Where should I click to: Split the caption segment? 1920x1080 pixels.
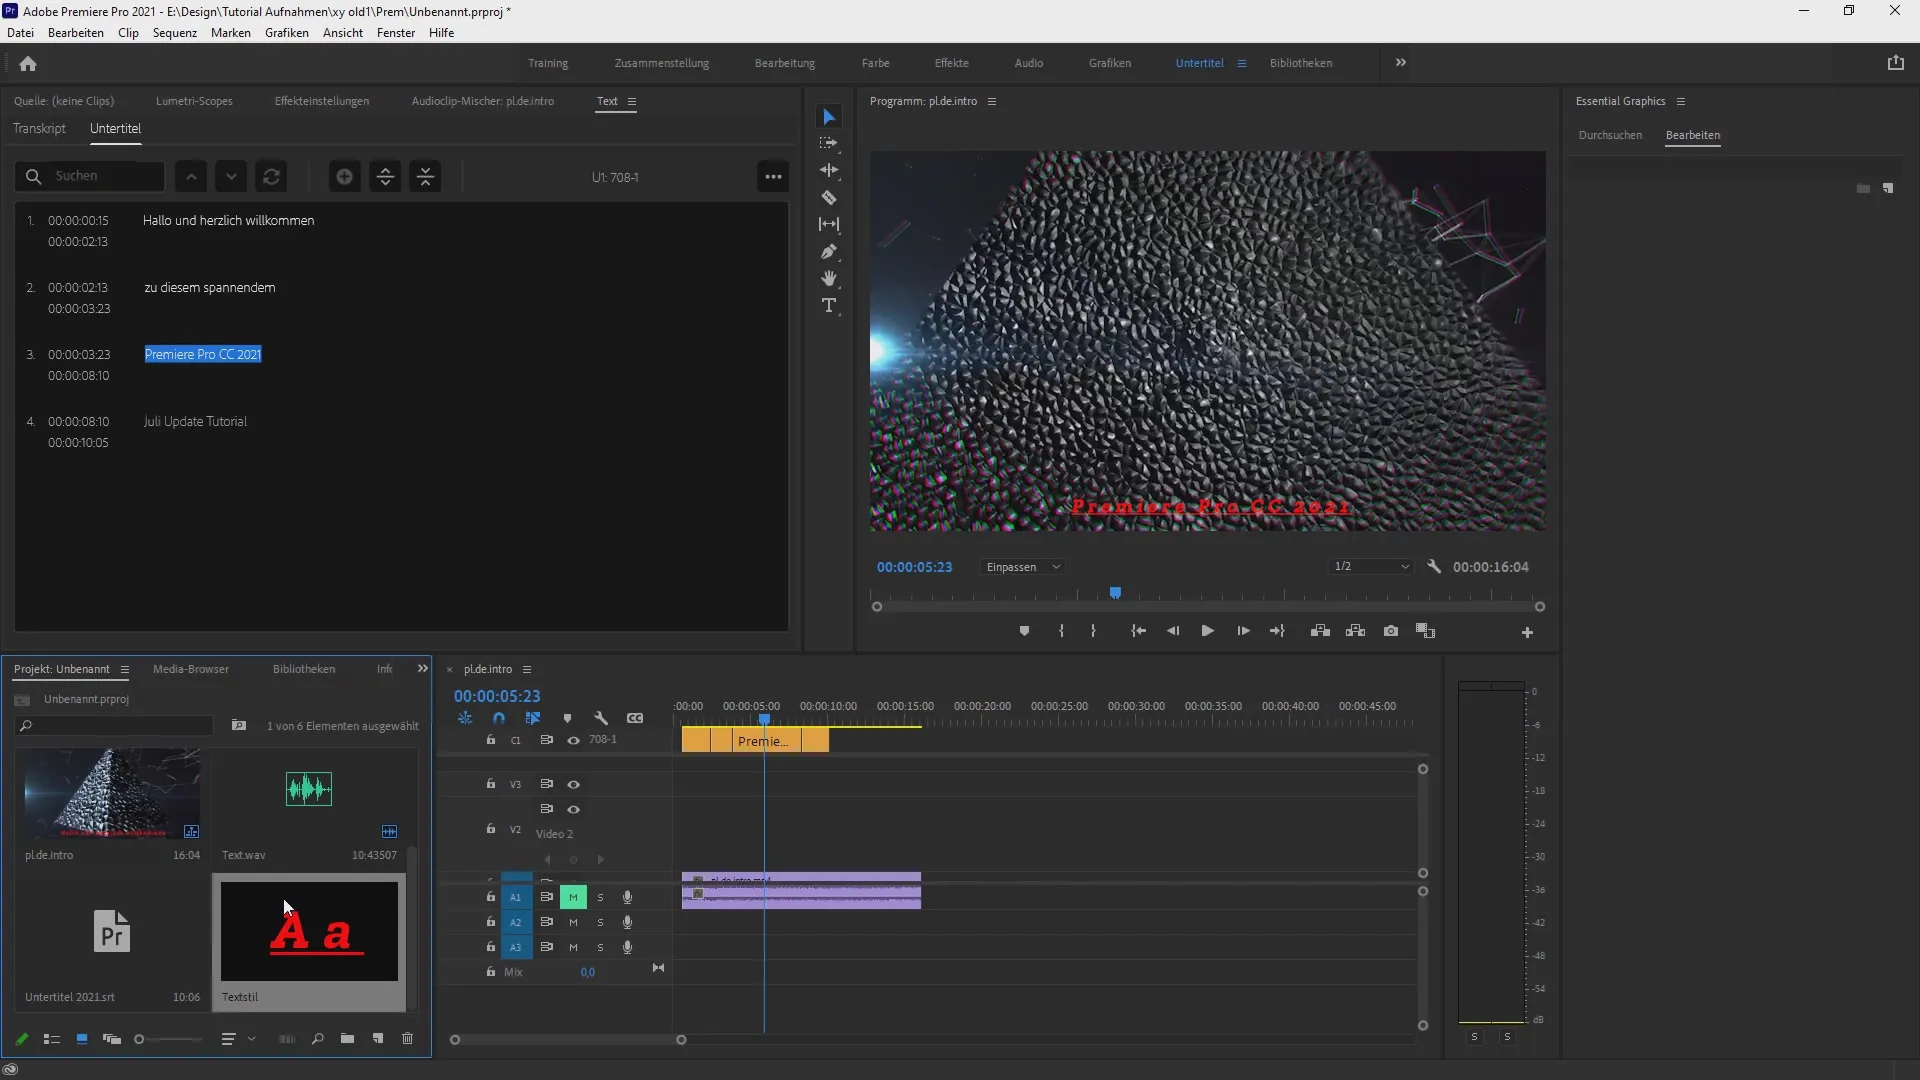(x=385, y=177)
